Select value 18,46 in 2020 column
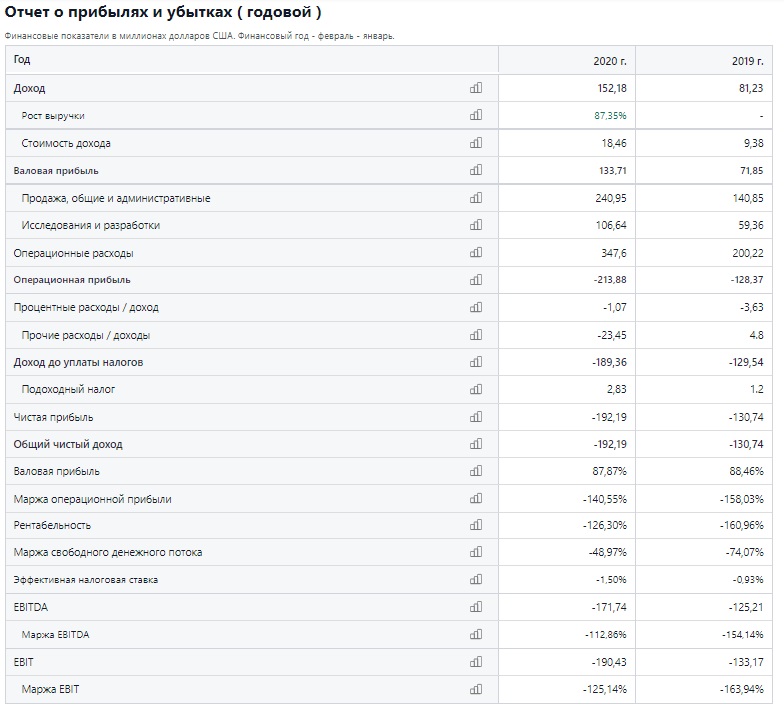 tap(614, 144)
